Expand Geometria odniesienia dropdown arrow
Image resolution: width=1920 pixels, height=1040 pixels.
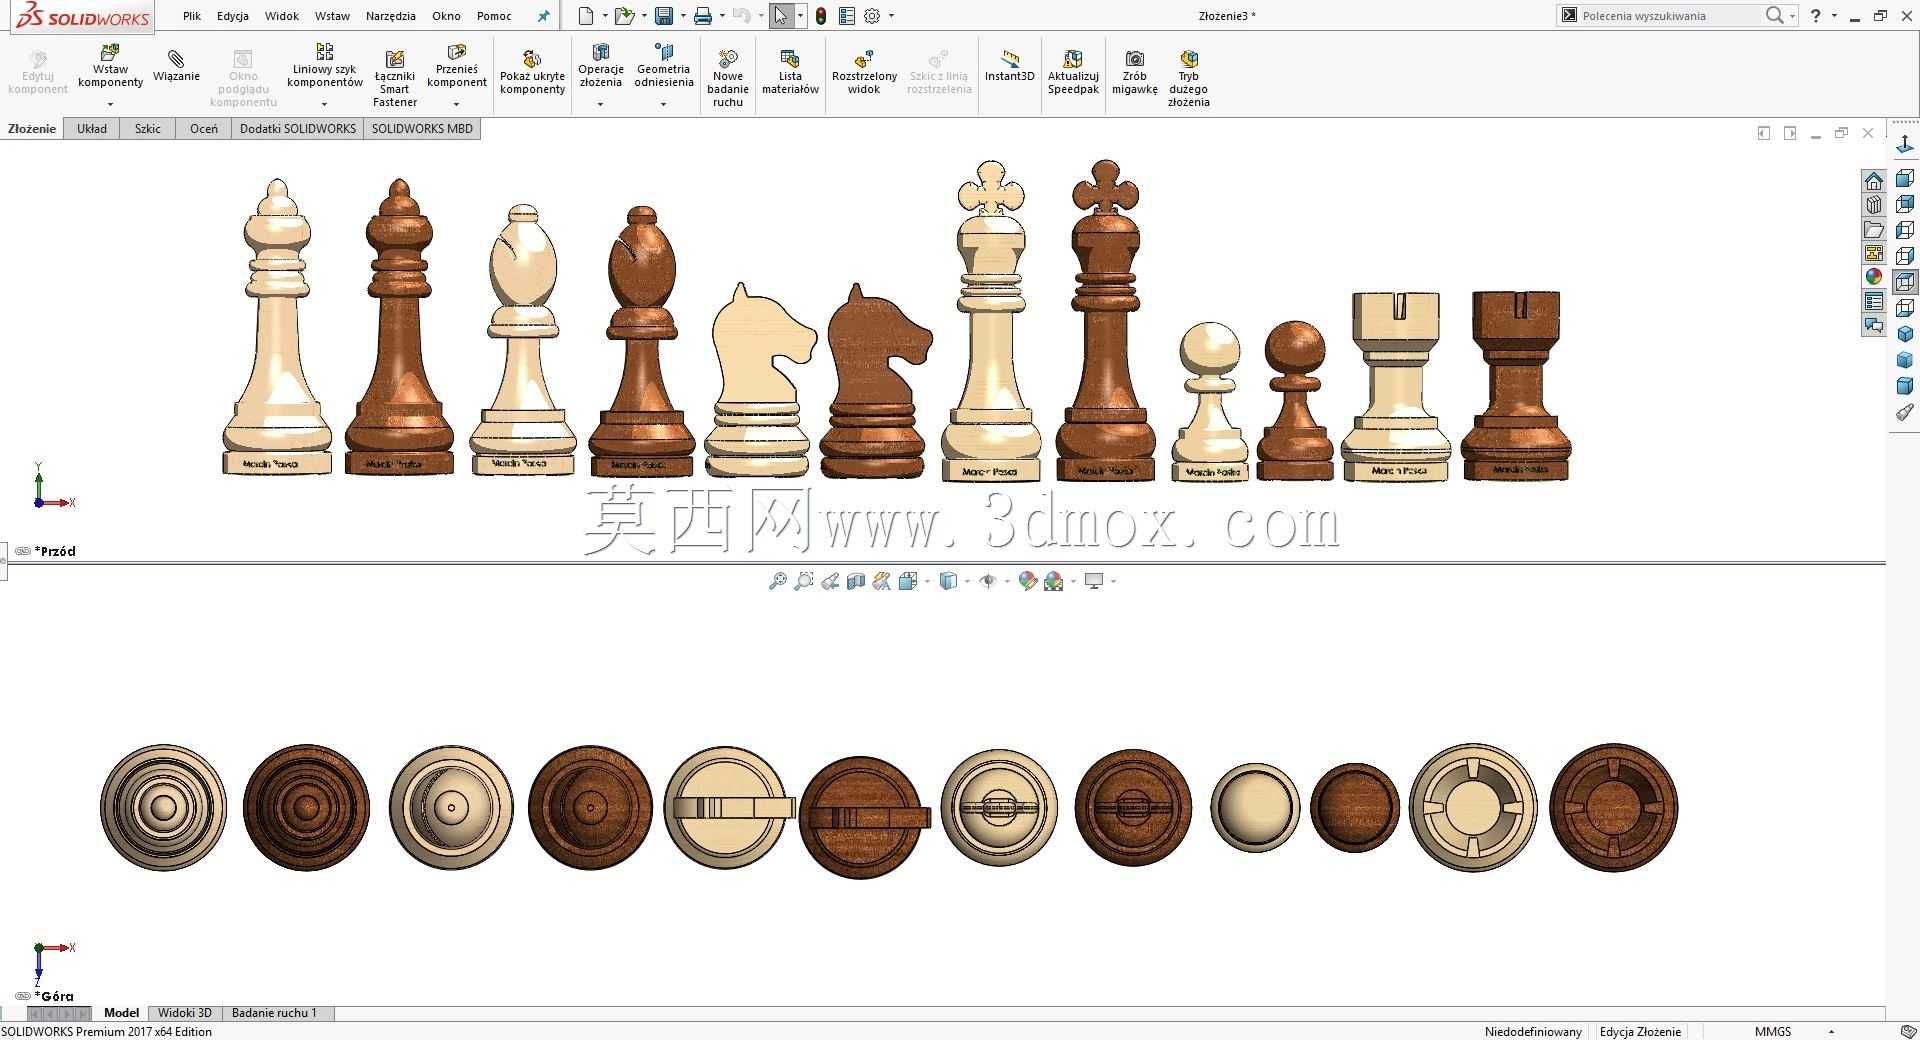pos(663,104)
